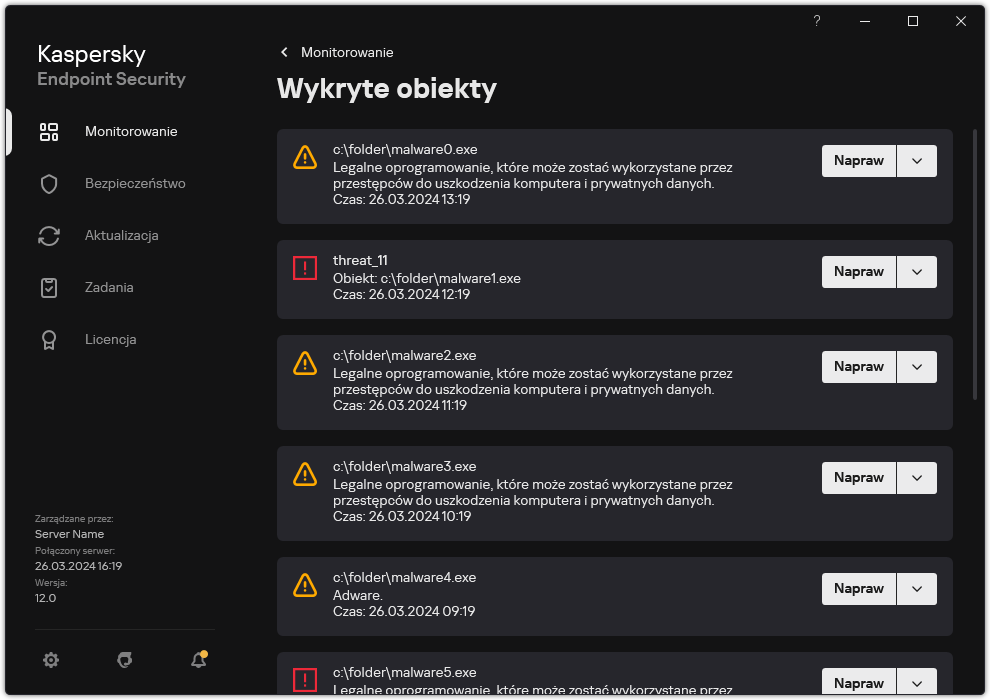
Task: Select the Zadania clipboard icon
Action: [x=49, y=287]
